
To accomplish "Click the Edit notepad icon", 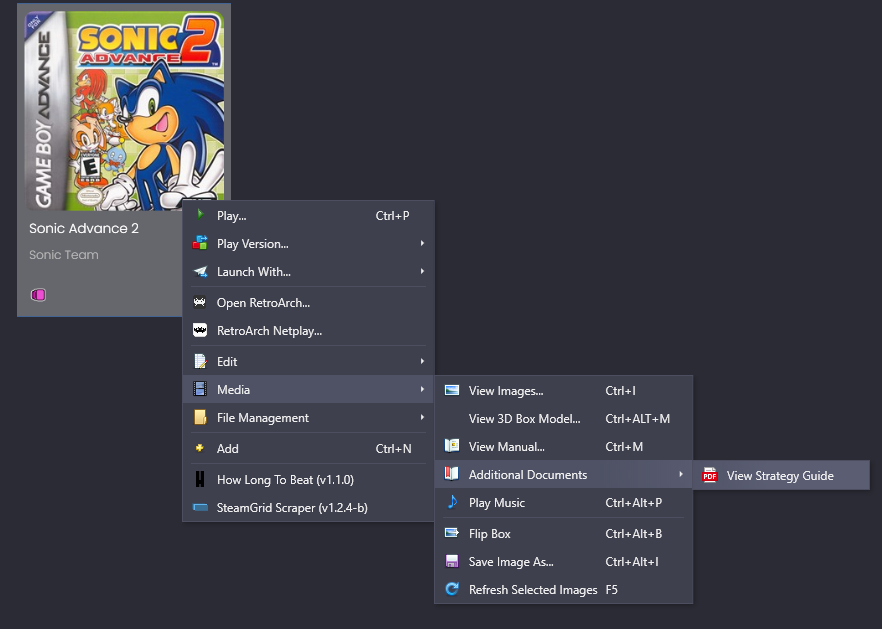I will [x=200, y=361].
